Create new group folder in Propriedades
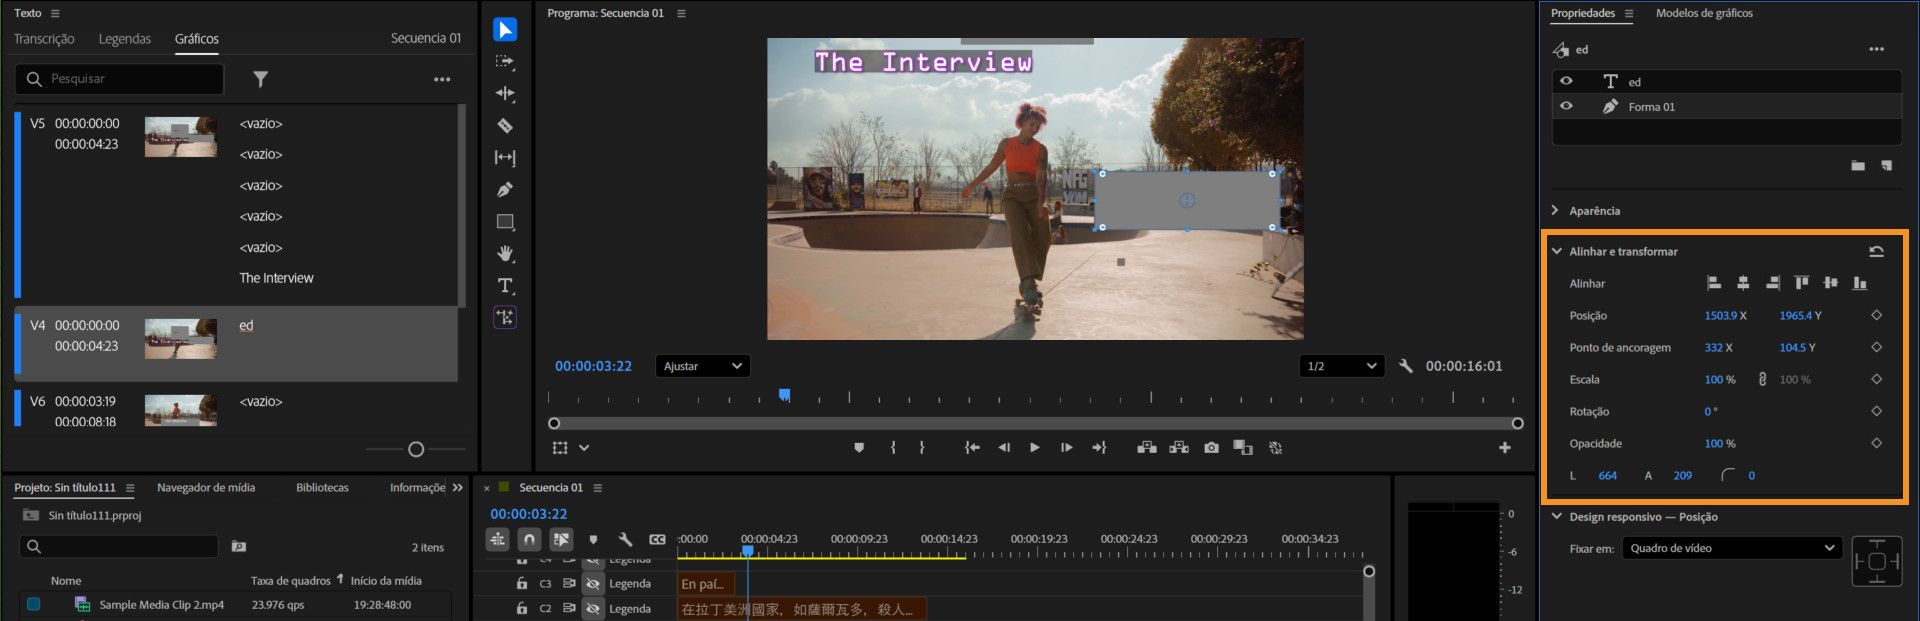Screen dimensions: 1920x621 coord(1857,166)
